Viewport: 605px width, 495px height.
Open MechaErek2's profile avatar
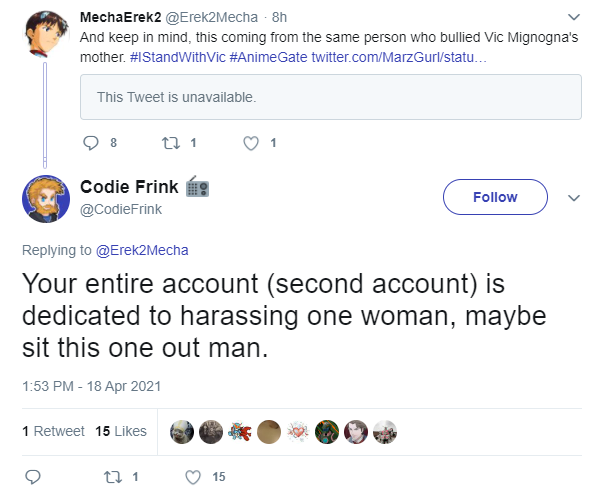coord(47,34)
